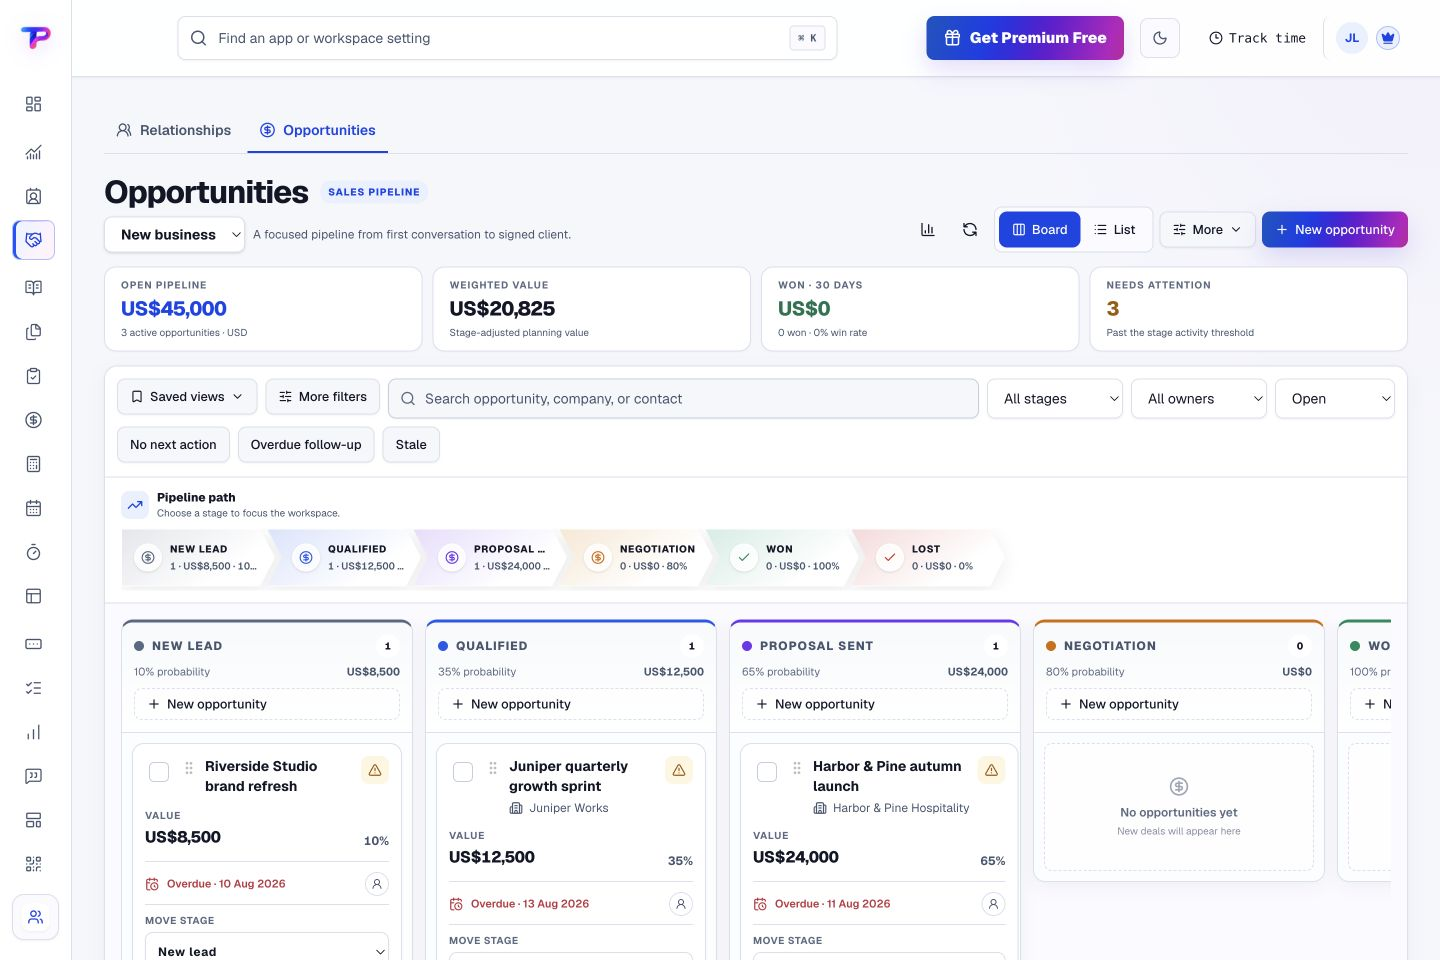
Task: Click the top-right New opportunity button
Action: tap(1335, 230)
